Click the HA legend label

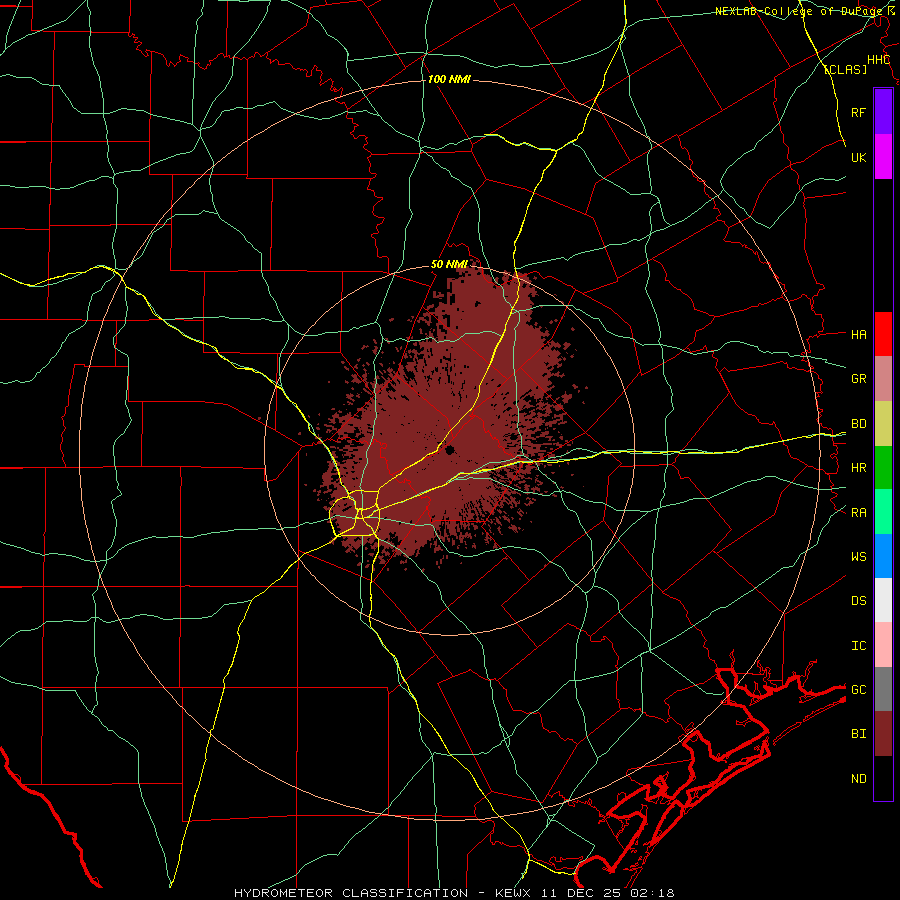pos(858,335)
